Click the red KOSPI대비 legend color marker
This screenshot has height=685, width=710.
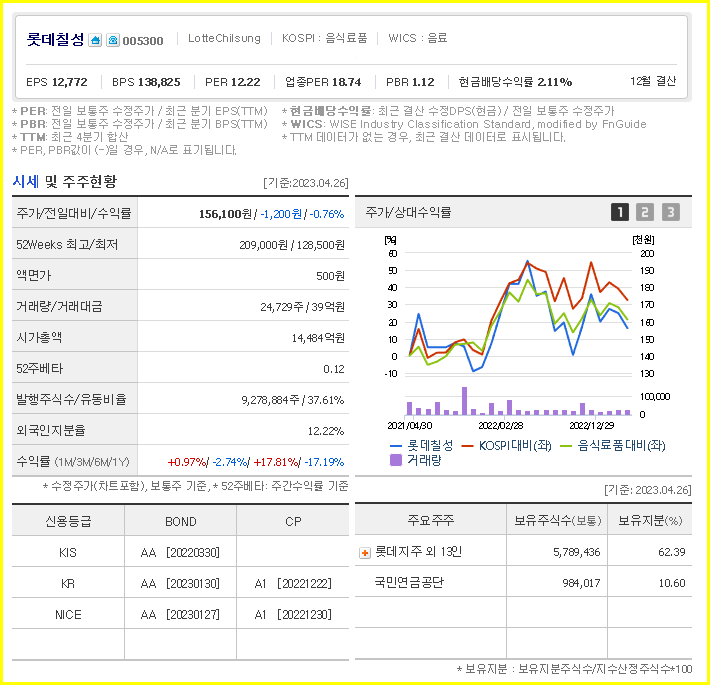467,446
